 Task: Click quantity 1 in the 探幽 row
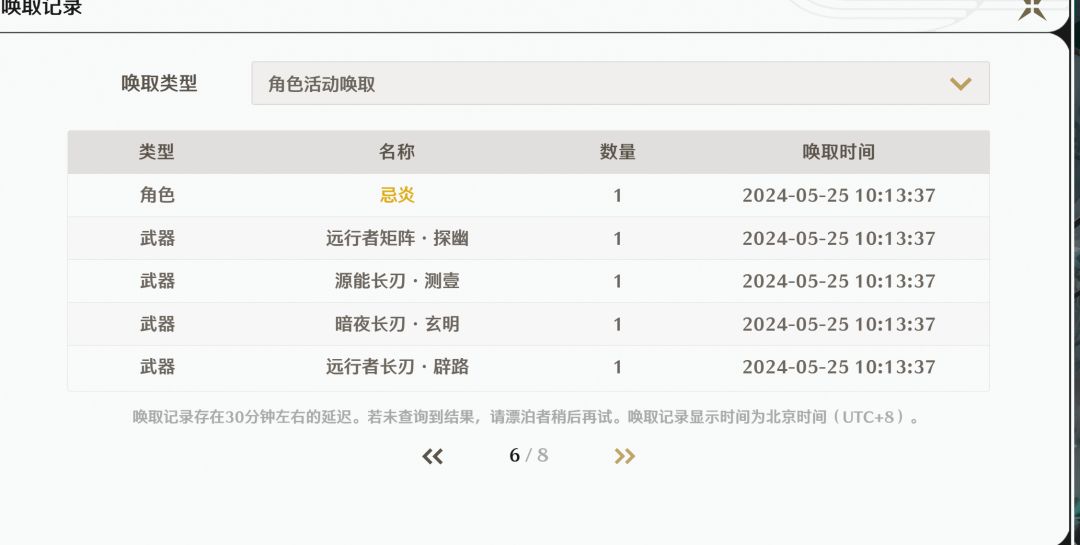pyautogui.click(x=618, y=238)
